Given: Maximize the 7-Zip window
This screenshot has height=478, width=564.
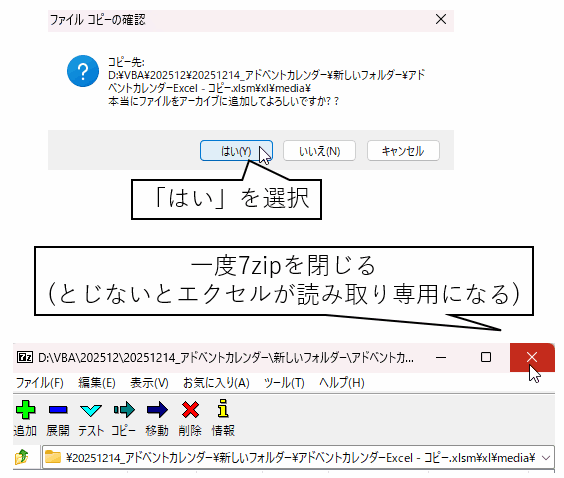Looking at the screenshot, I should pyautogui.click(x=486, y=357).
